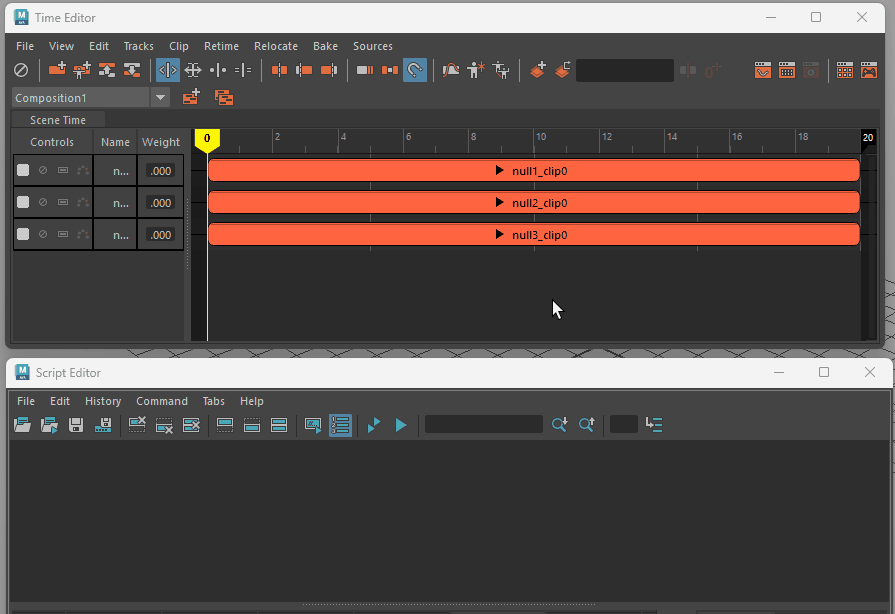Screen dimensions: 895x614
Task: Click the first track's Weight value field
Action: (x=160, y=171)
